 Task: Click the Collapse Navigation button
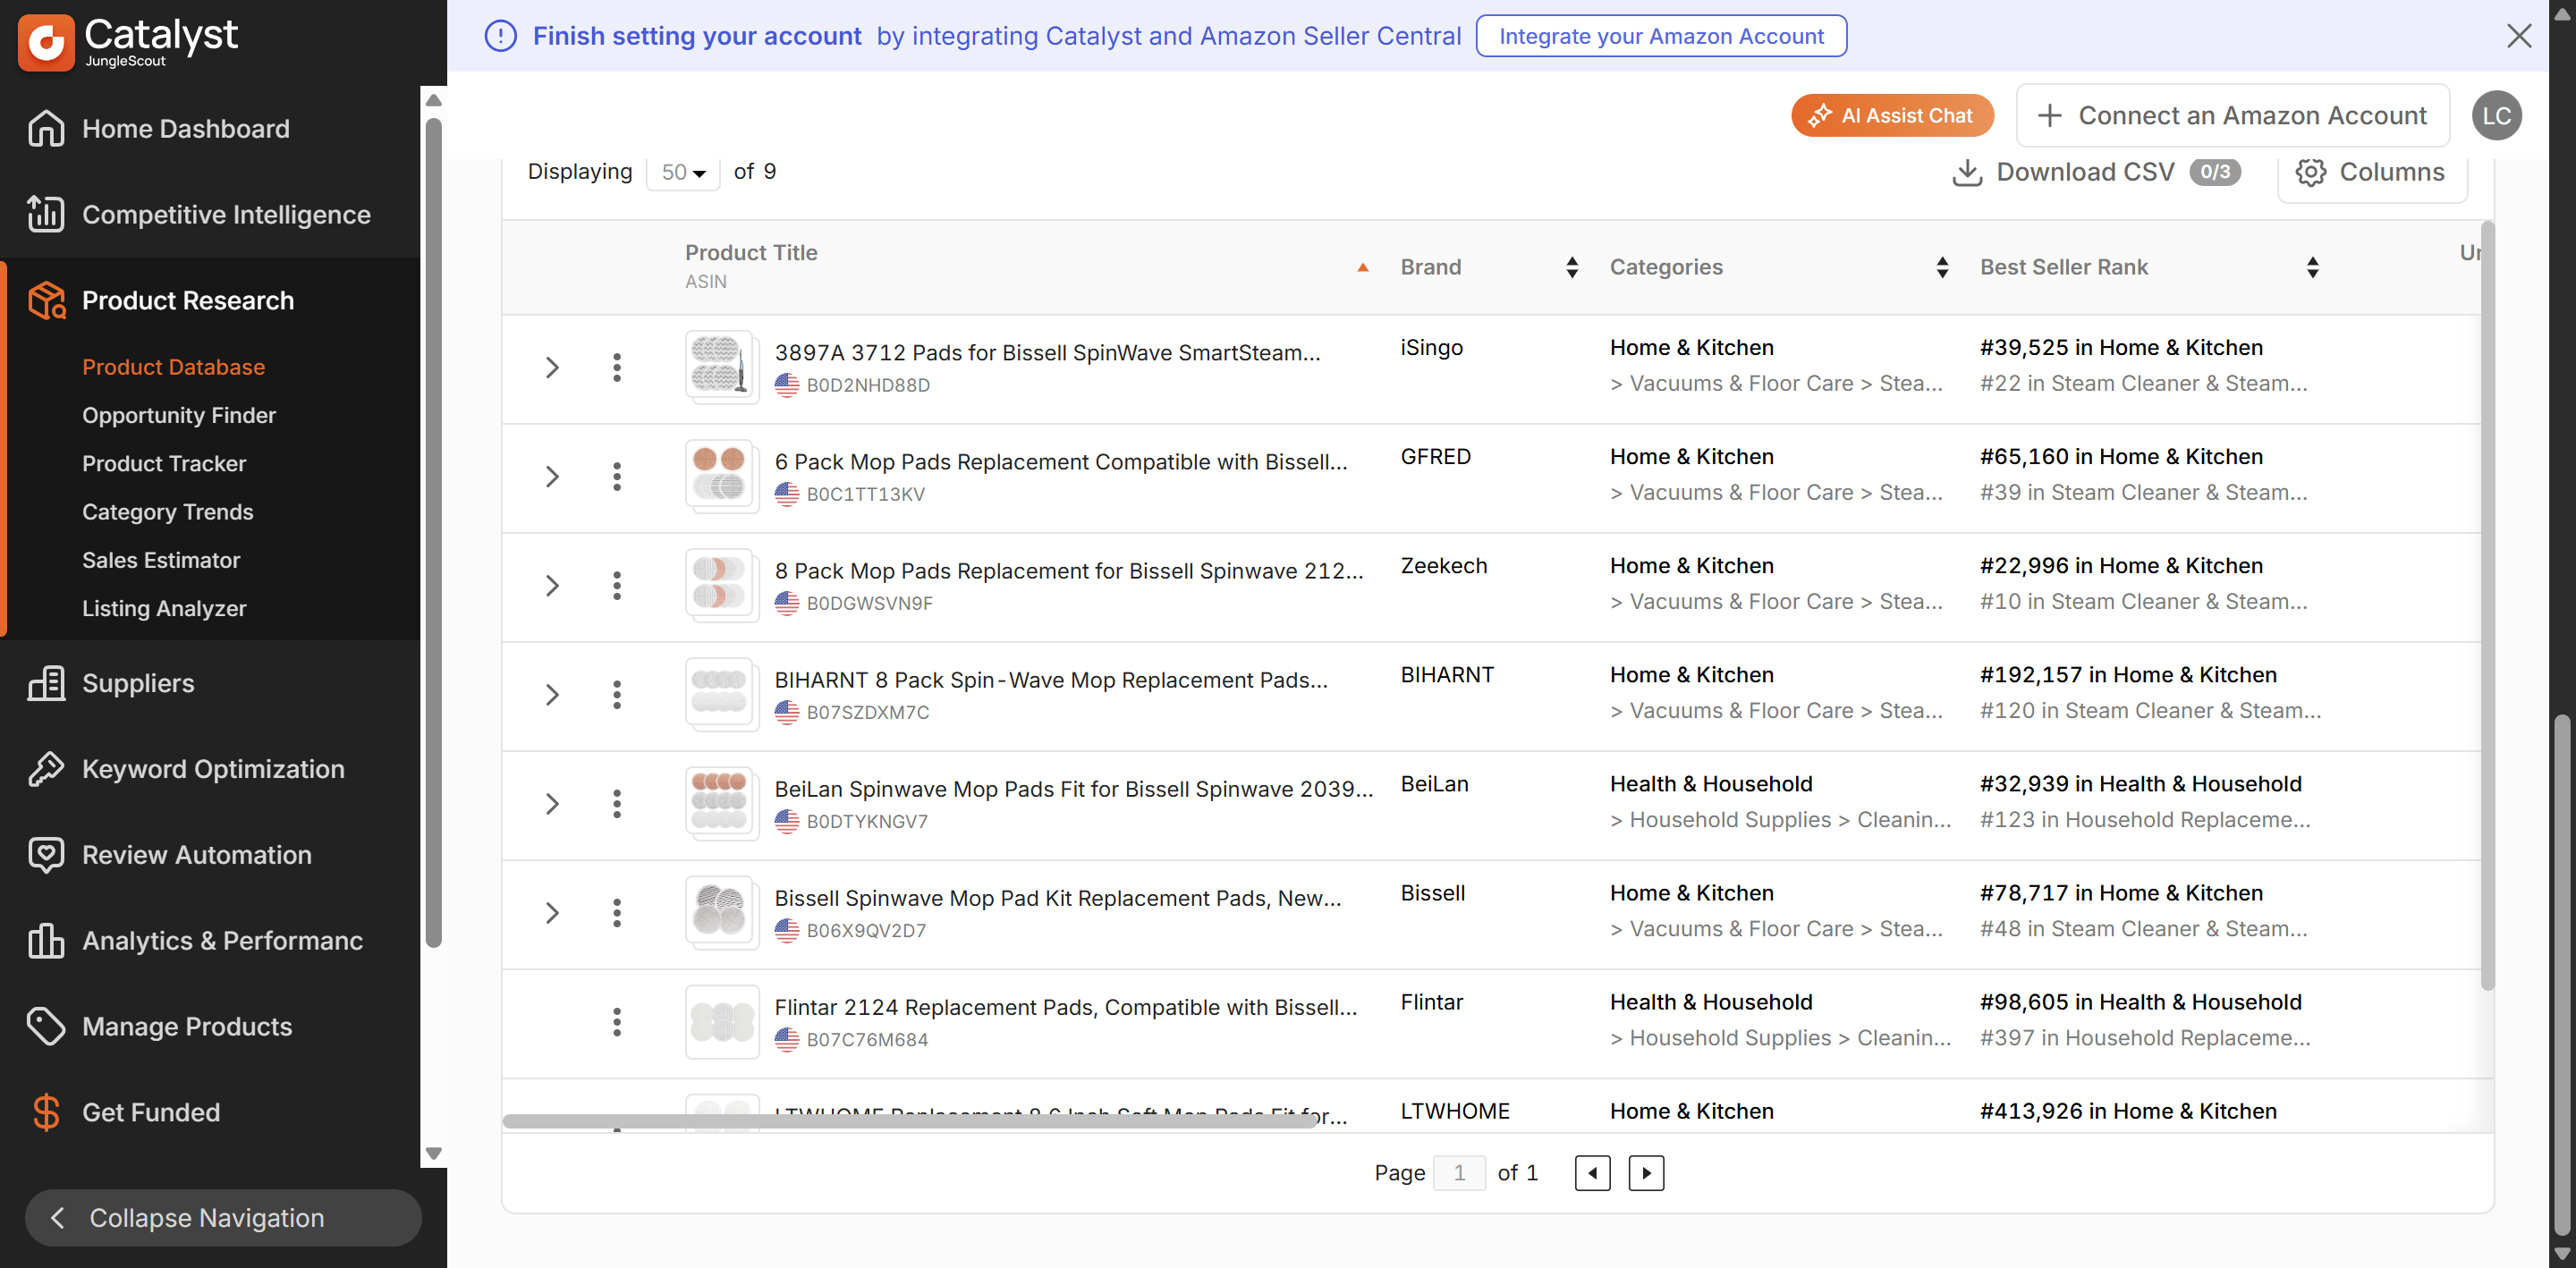pos(223,1217)
